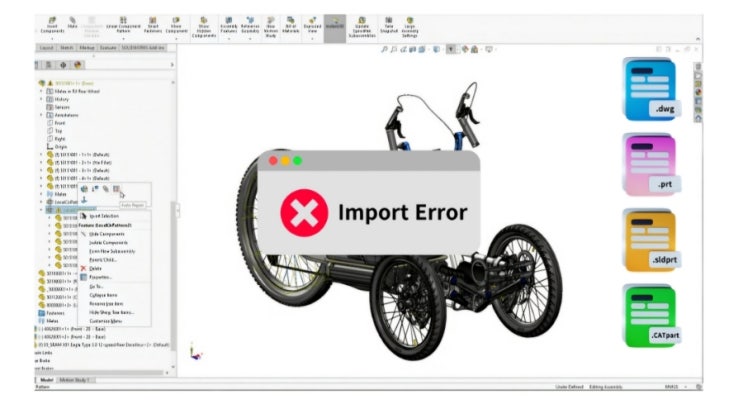The height and width of the screenshot is (404, 743).
Task: Open the Exploded View dropdown arrow
Action: (x=312, y=39)
